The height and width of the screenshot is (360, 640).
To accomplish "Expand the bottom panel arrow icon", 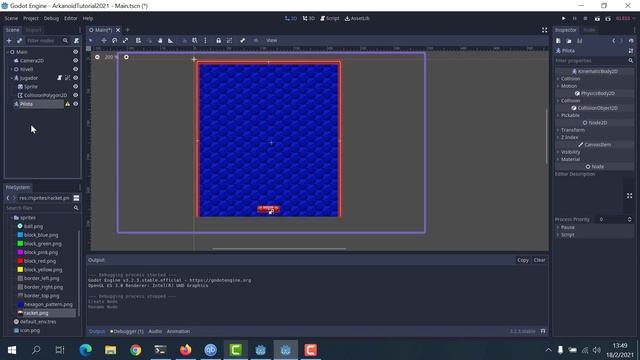I will (x=543, y=331).
